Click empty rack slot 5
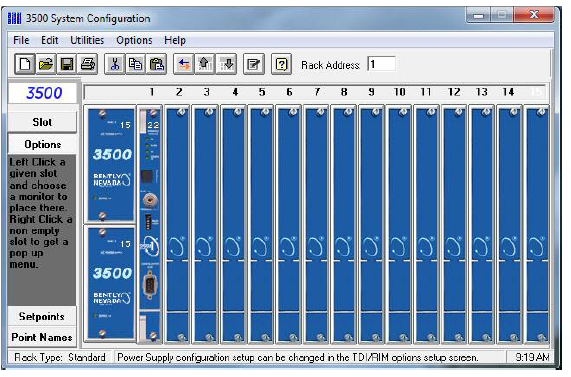571x377 pixels. (x=261, y=224)
